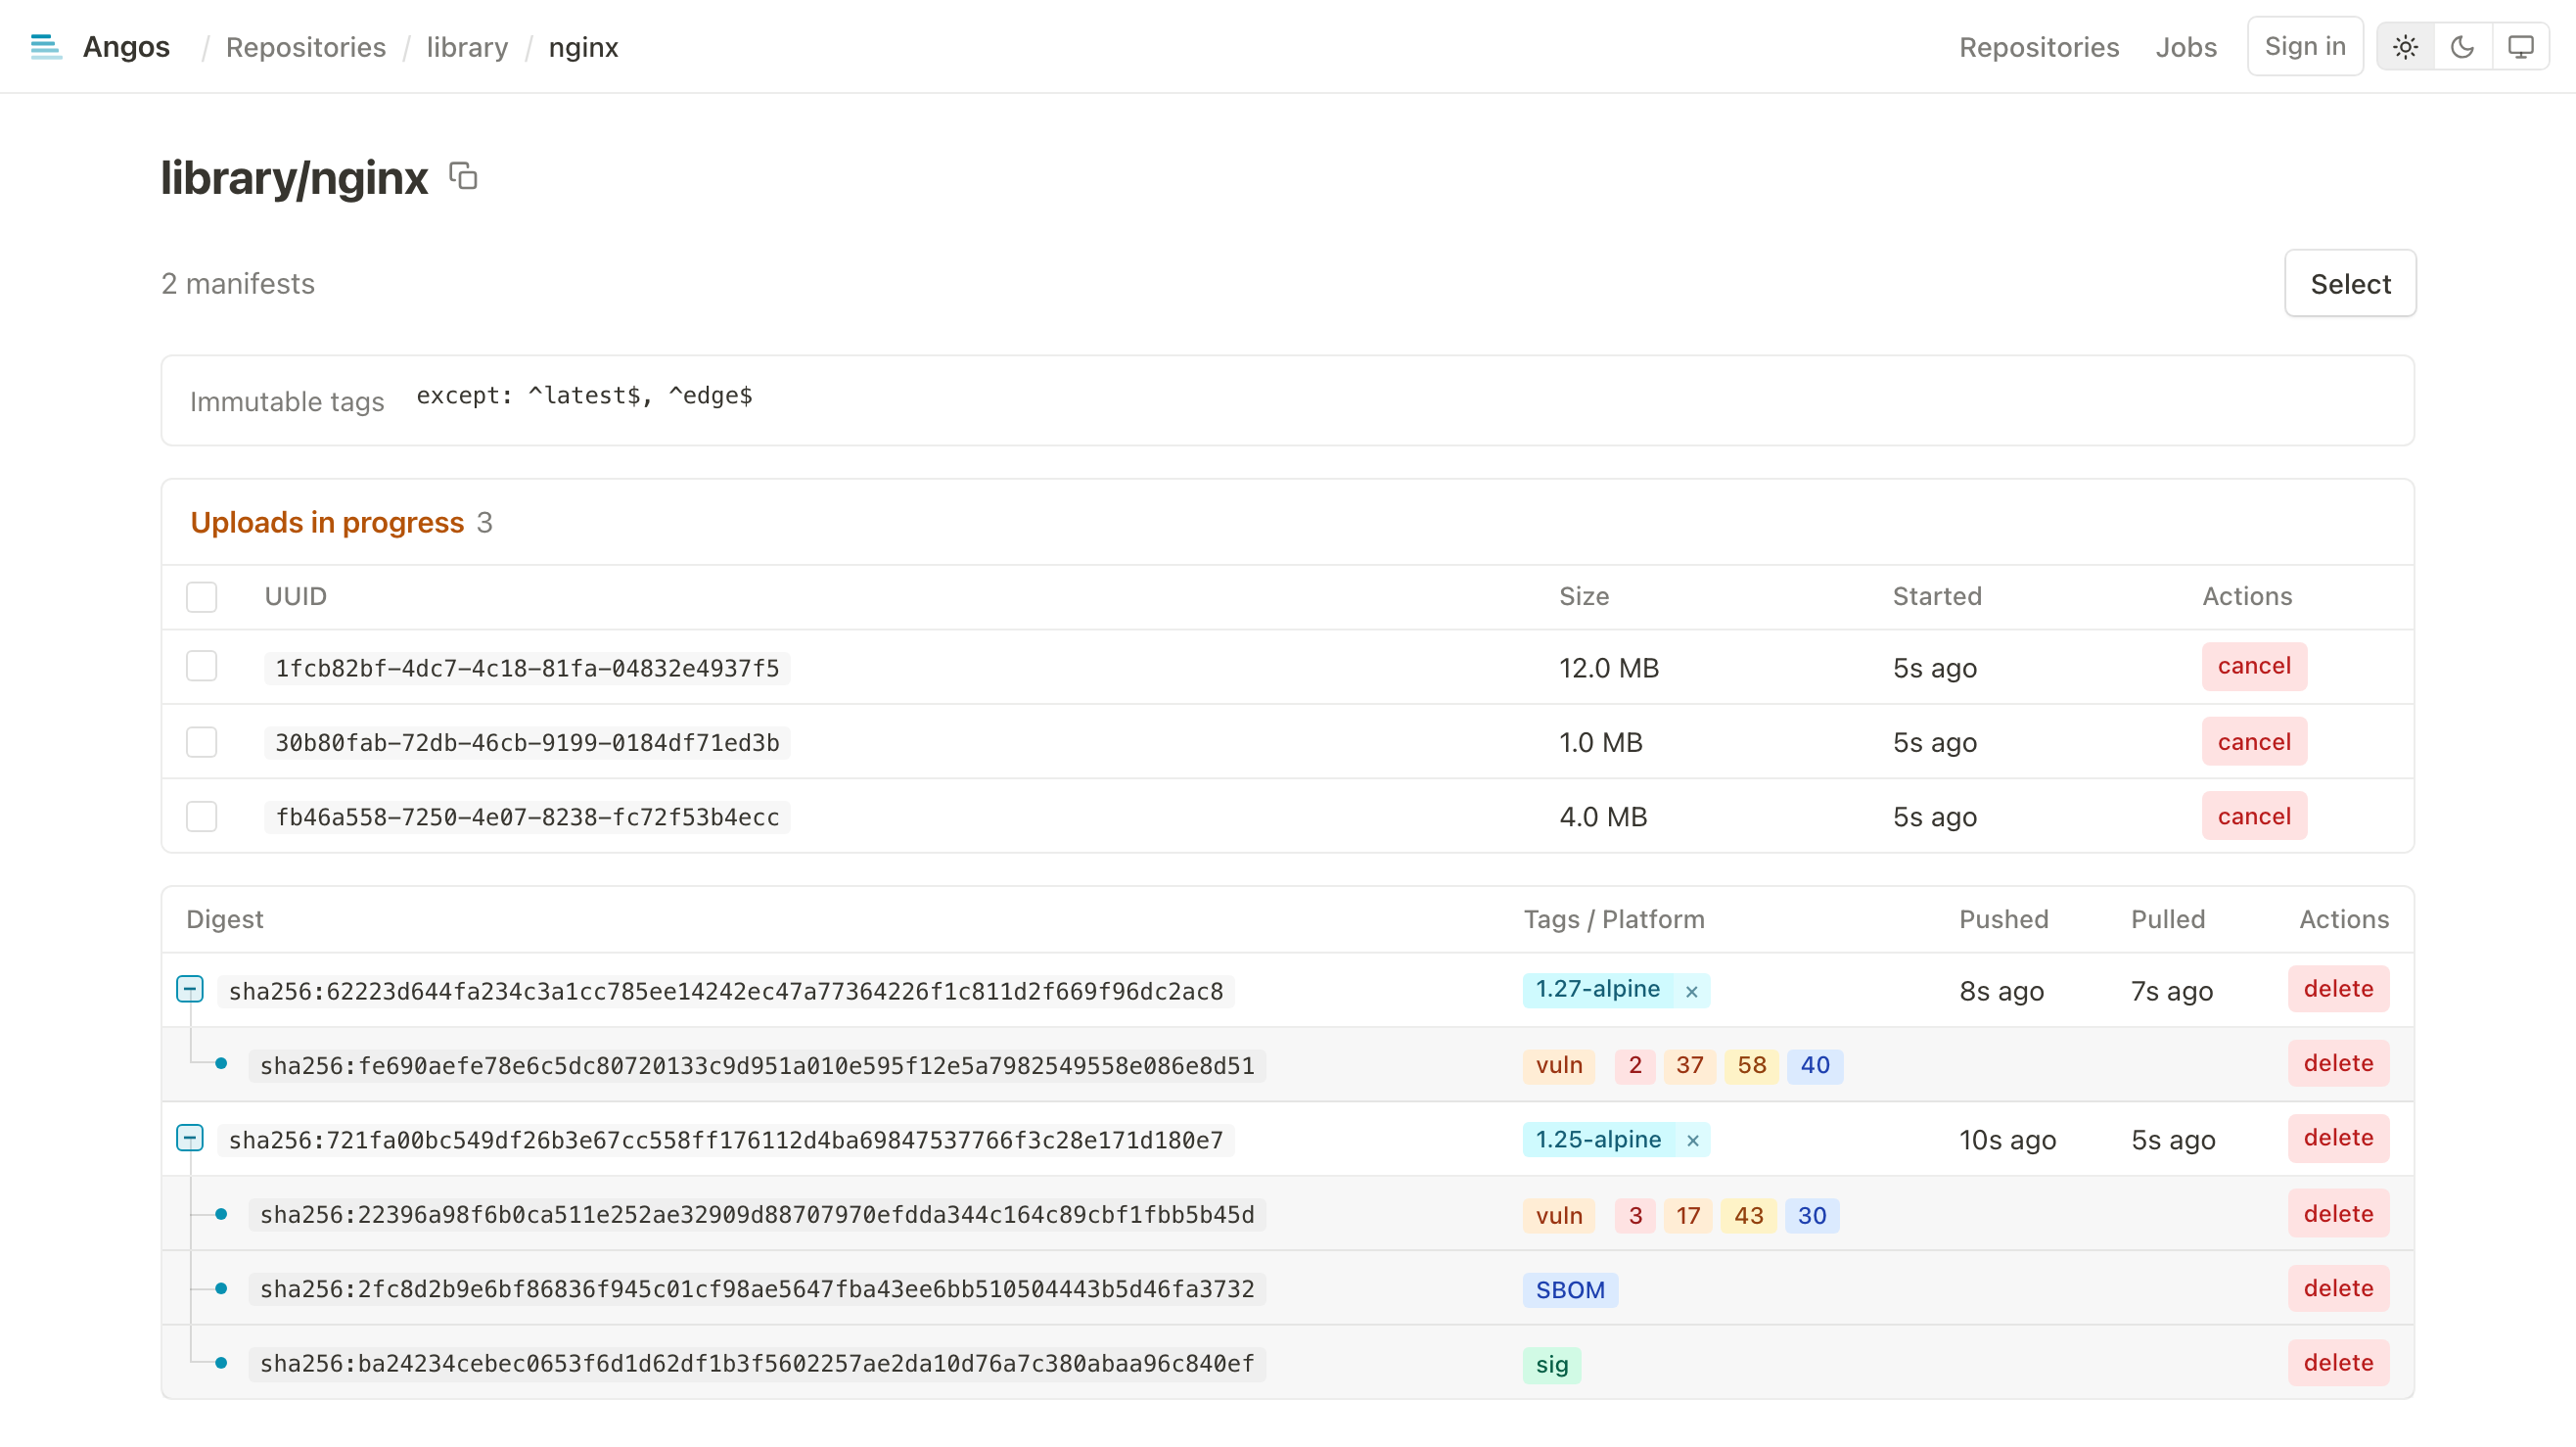Check upload 1fcb82bf-4dc7-4c18-81fa-04832e4937f5 checkbox

202,667
